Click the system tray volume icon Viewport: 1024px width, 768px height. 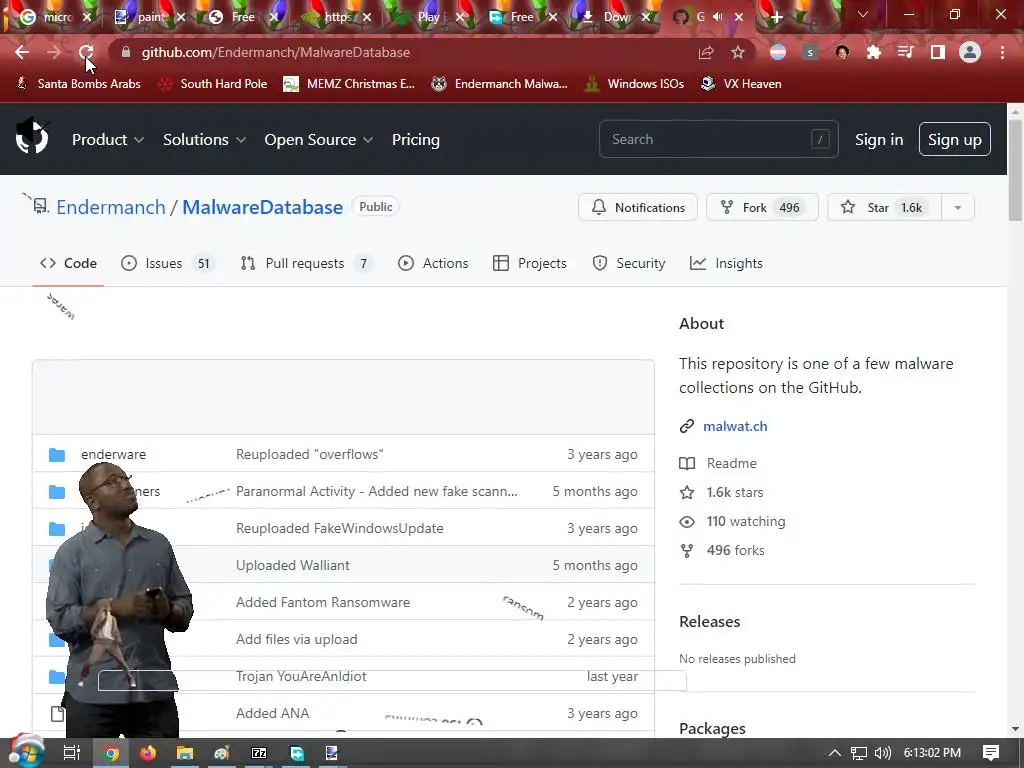[x=883, y=753]
